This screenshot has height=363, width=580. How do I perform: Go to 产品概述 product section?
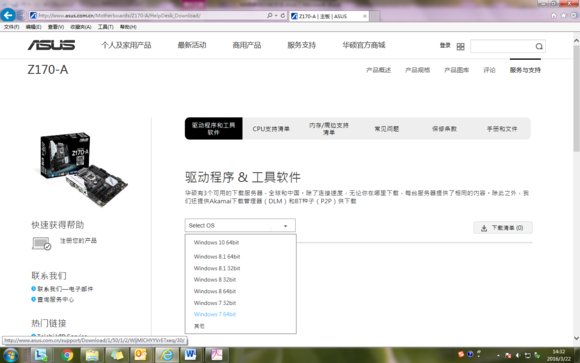click(x=378, y=70)
